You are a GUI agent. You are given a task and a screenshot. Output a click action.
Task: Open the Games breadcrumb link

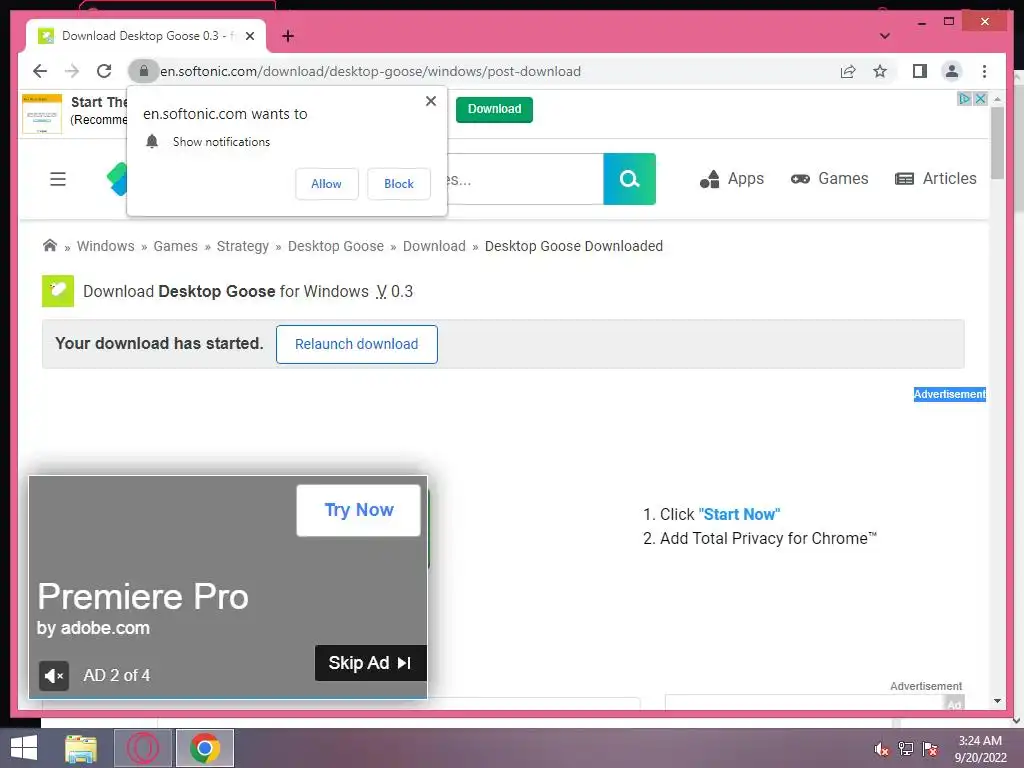point(176,246)
